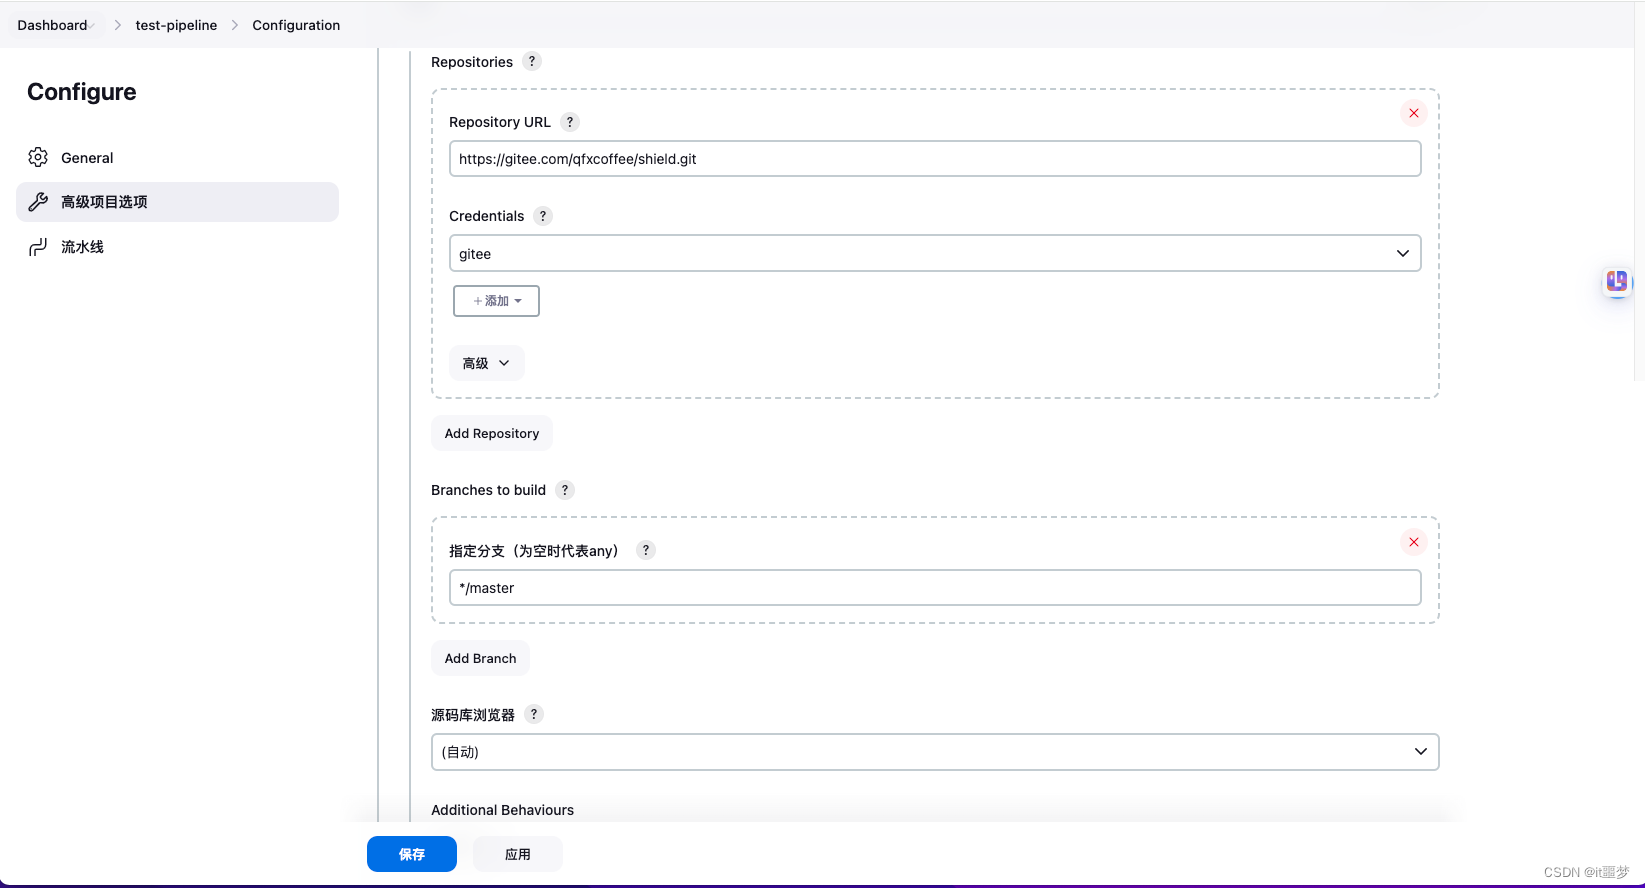Screen dimensions: 1645x888
Task: Open Configuration breadcrumb
Action: (296, 25)
